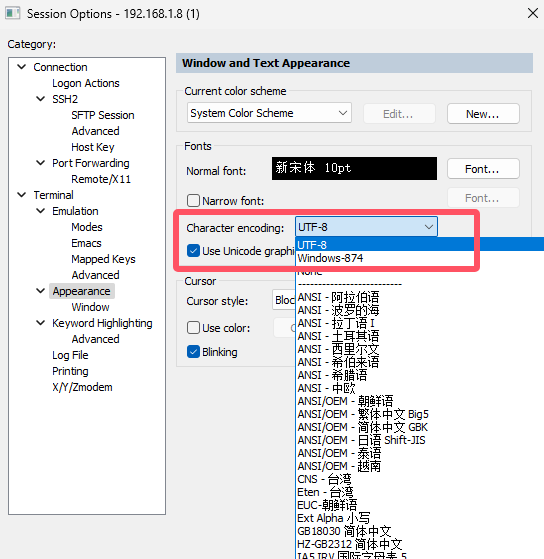Collapse the Emulation tree node
The width and height of the screenshot is (544, 559).
click(x=41, y=211)
